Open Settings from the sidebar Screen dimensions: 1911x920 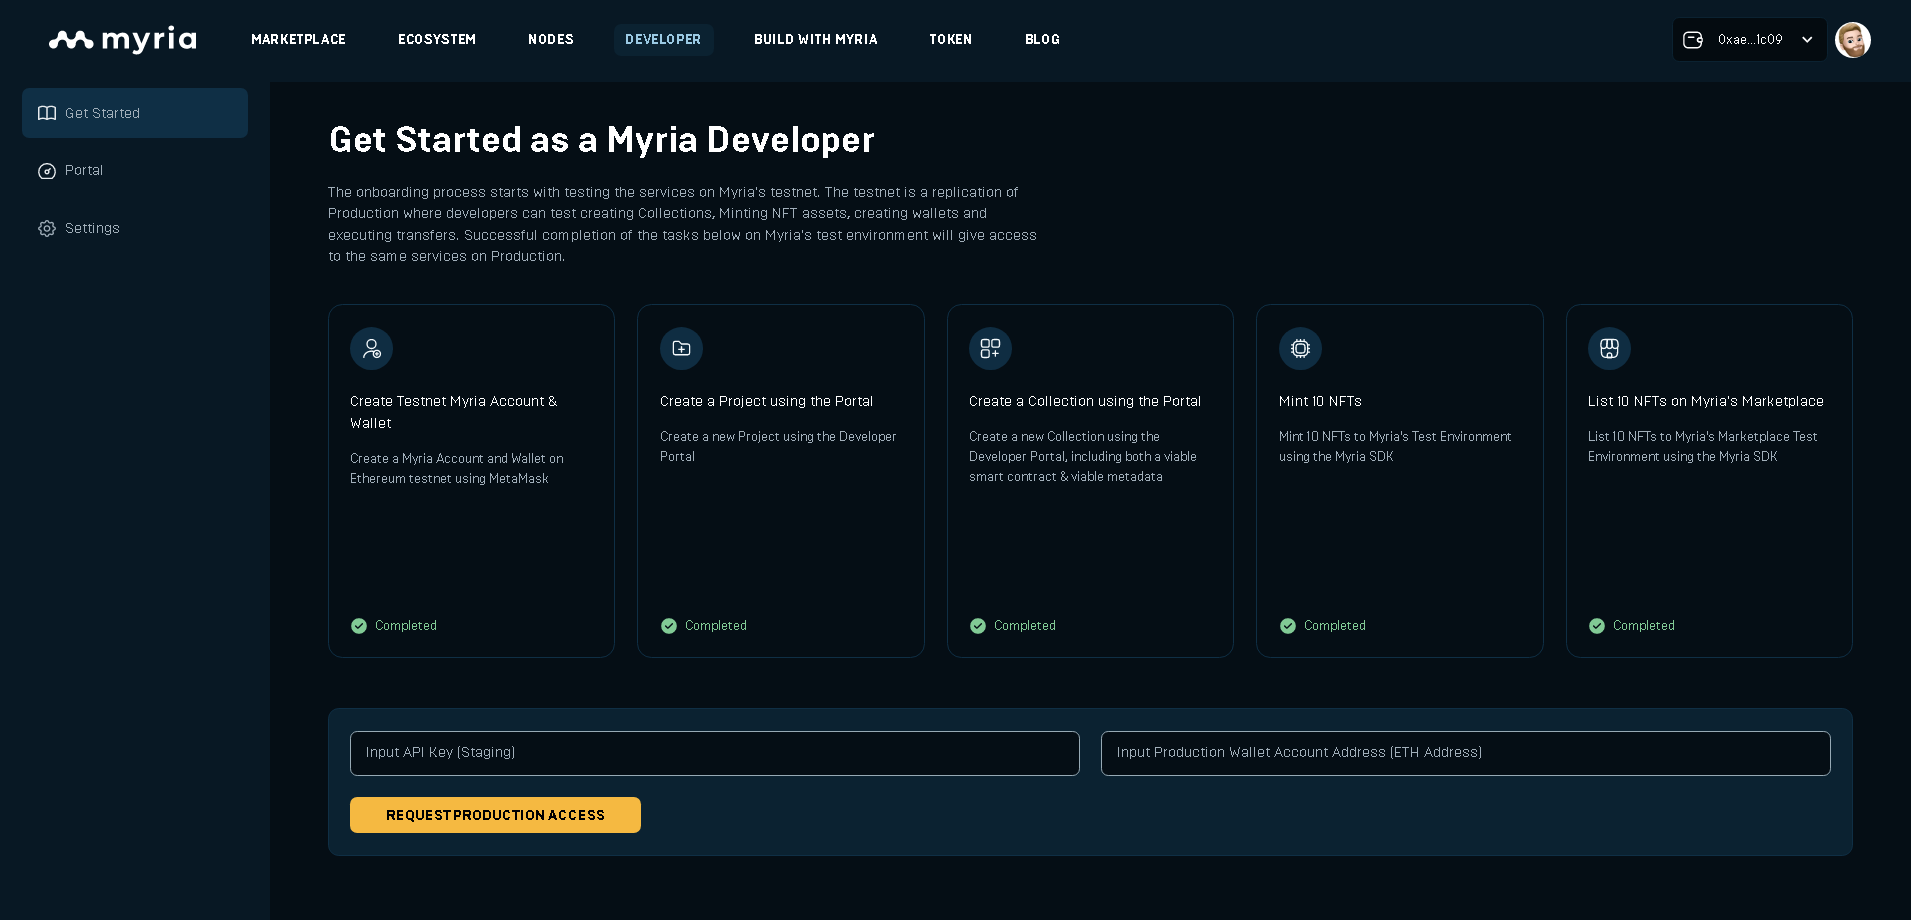point(92,228)
